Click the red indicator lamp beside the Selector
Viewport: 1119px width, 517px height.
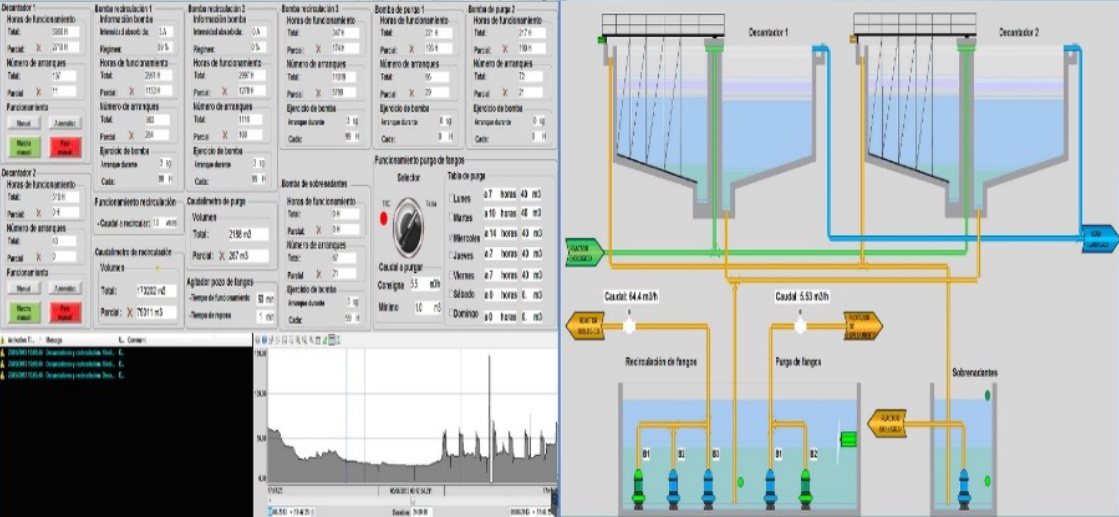[x=384, y=217]
